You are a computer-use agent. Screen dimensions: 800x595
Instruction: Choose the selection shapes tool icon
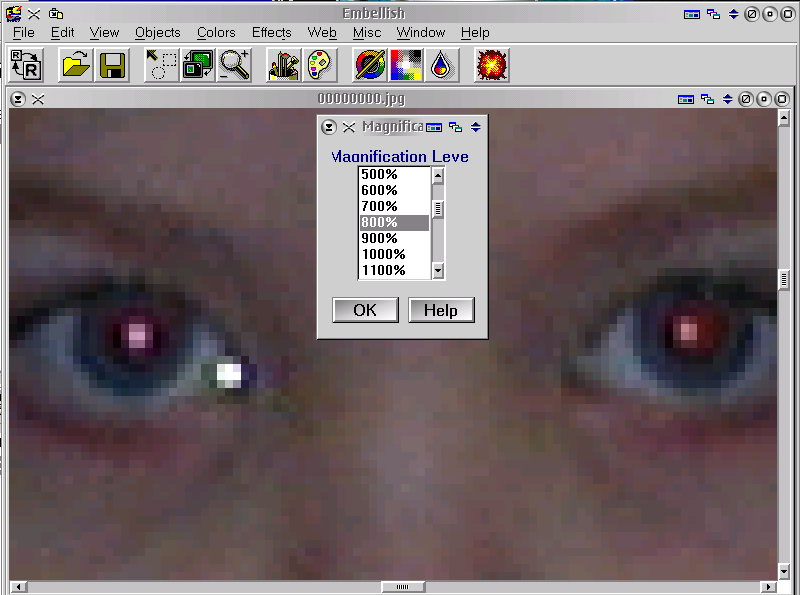click(162, 65)
